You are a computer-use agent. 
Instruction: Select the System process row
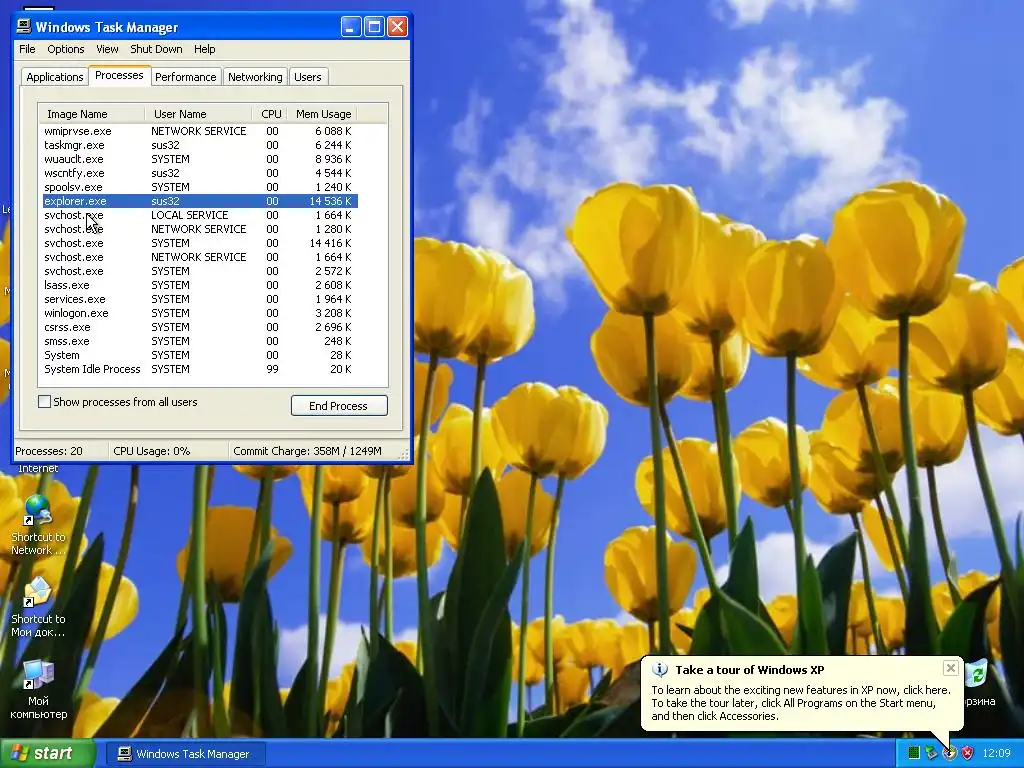tap(200, 355)
